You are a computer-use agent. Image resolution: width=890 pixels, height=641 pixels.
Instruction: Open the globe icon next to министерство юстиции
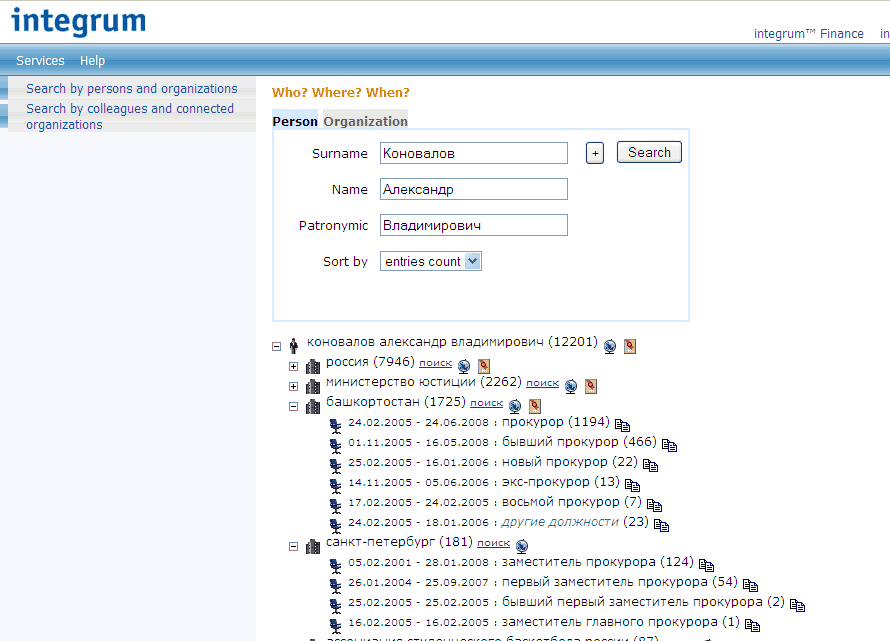(x=571, y=386)
